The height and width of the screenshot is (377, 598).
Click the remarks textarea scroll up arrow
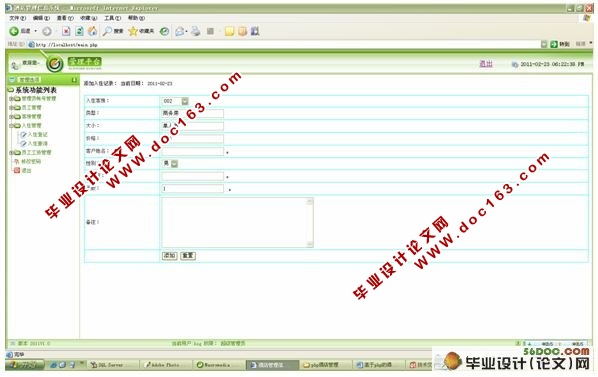pos(310,201)
